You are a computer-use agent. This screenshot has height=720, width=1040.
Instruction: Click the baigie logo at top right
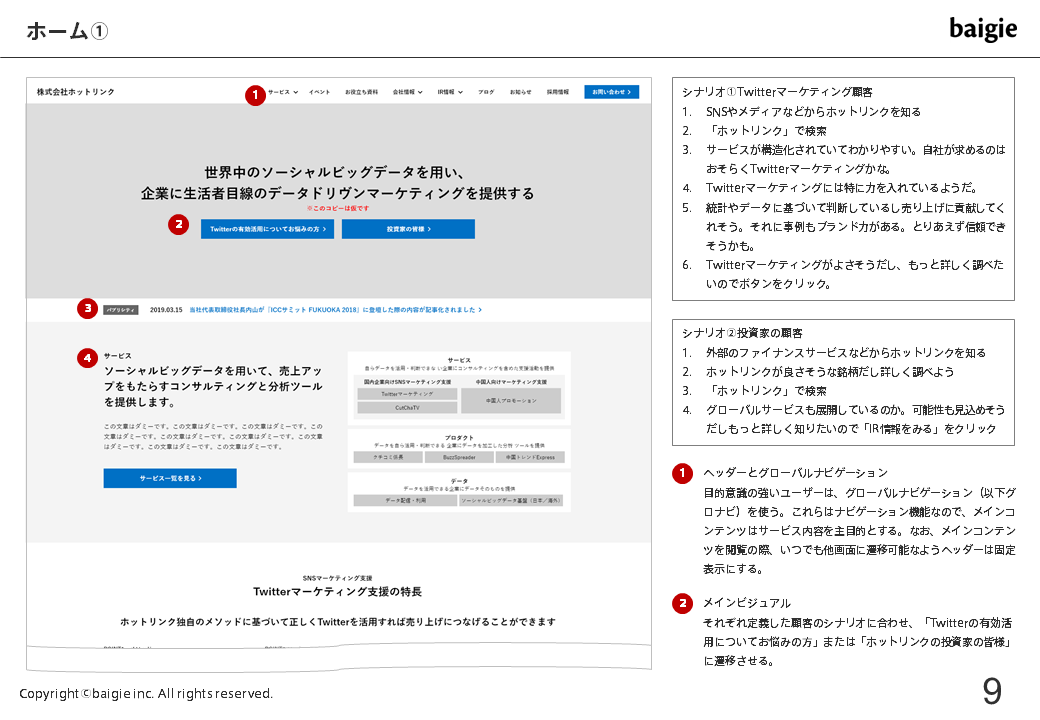(x=983, y=29)
